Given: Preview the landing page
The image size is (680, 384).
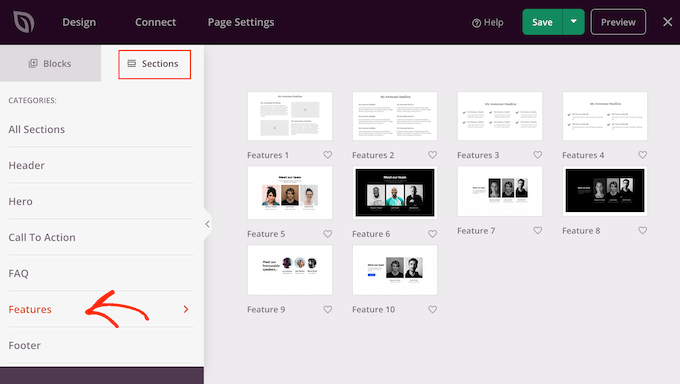Looking at the screenshot, I should click(618, 22).
